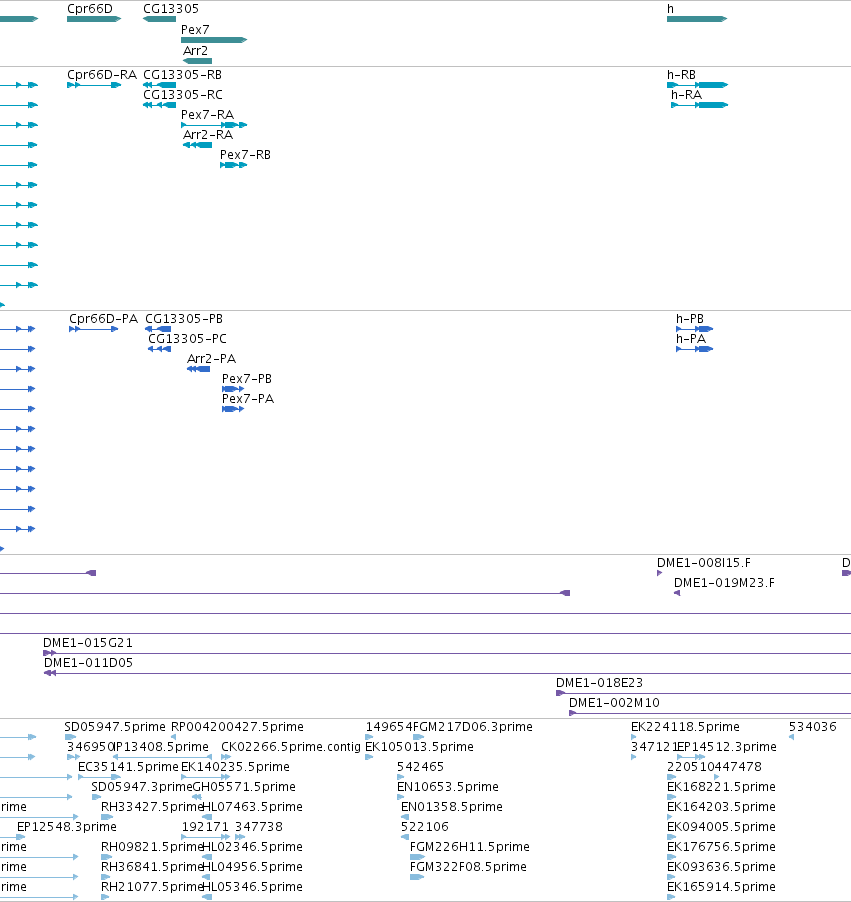Click EST RH21077.5prime

[x=105, y=897]
